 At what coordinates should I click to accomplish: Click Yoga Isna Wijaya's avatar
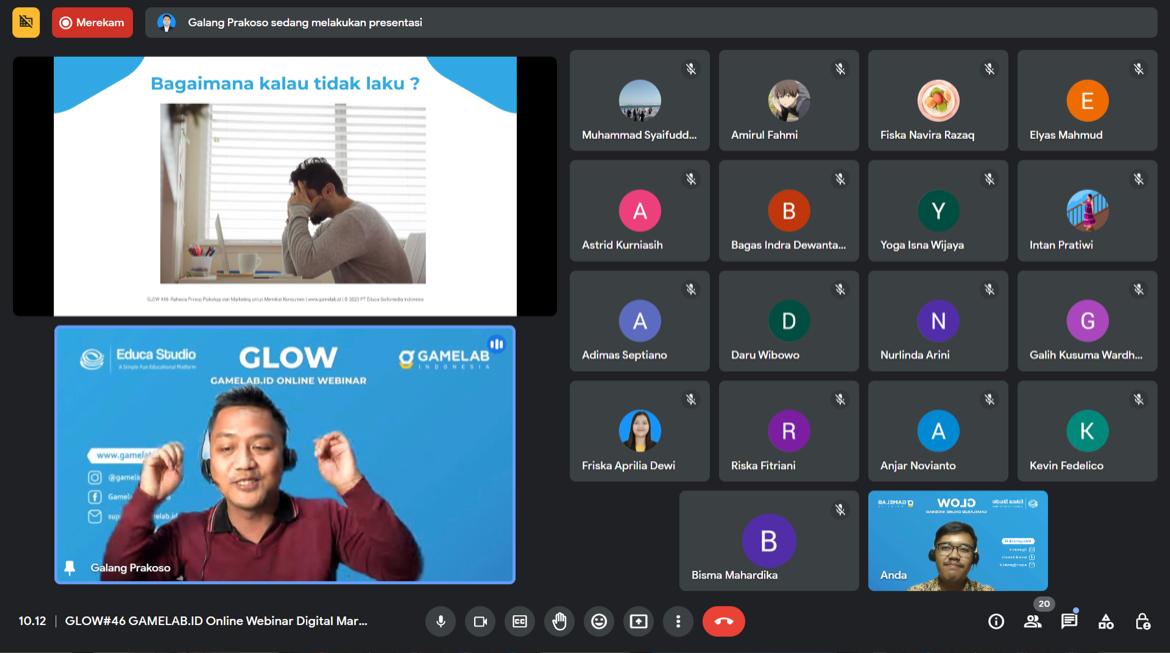(938, 210)
